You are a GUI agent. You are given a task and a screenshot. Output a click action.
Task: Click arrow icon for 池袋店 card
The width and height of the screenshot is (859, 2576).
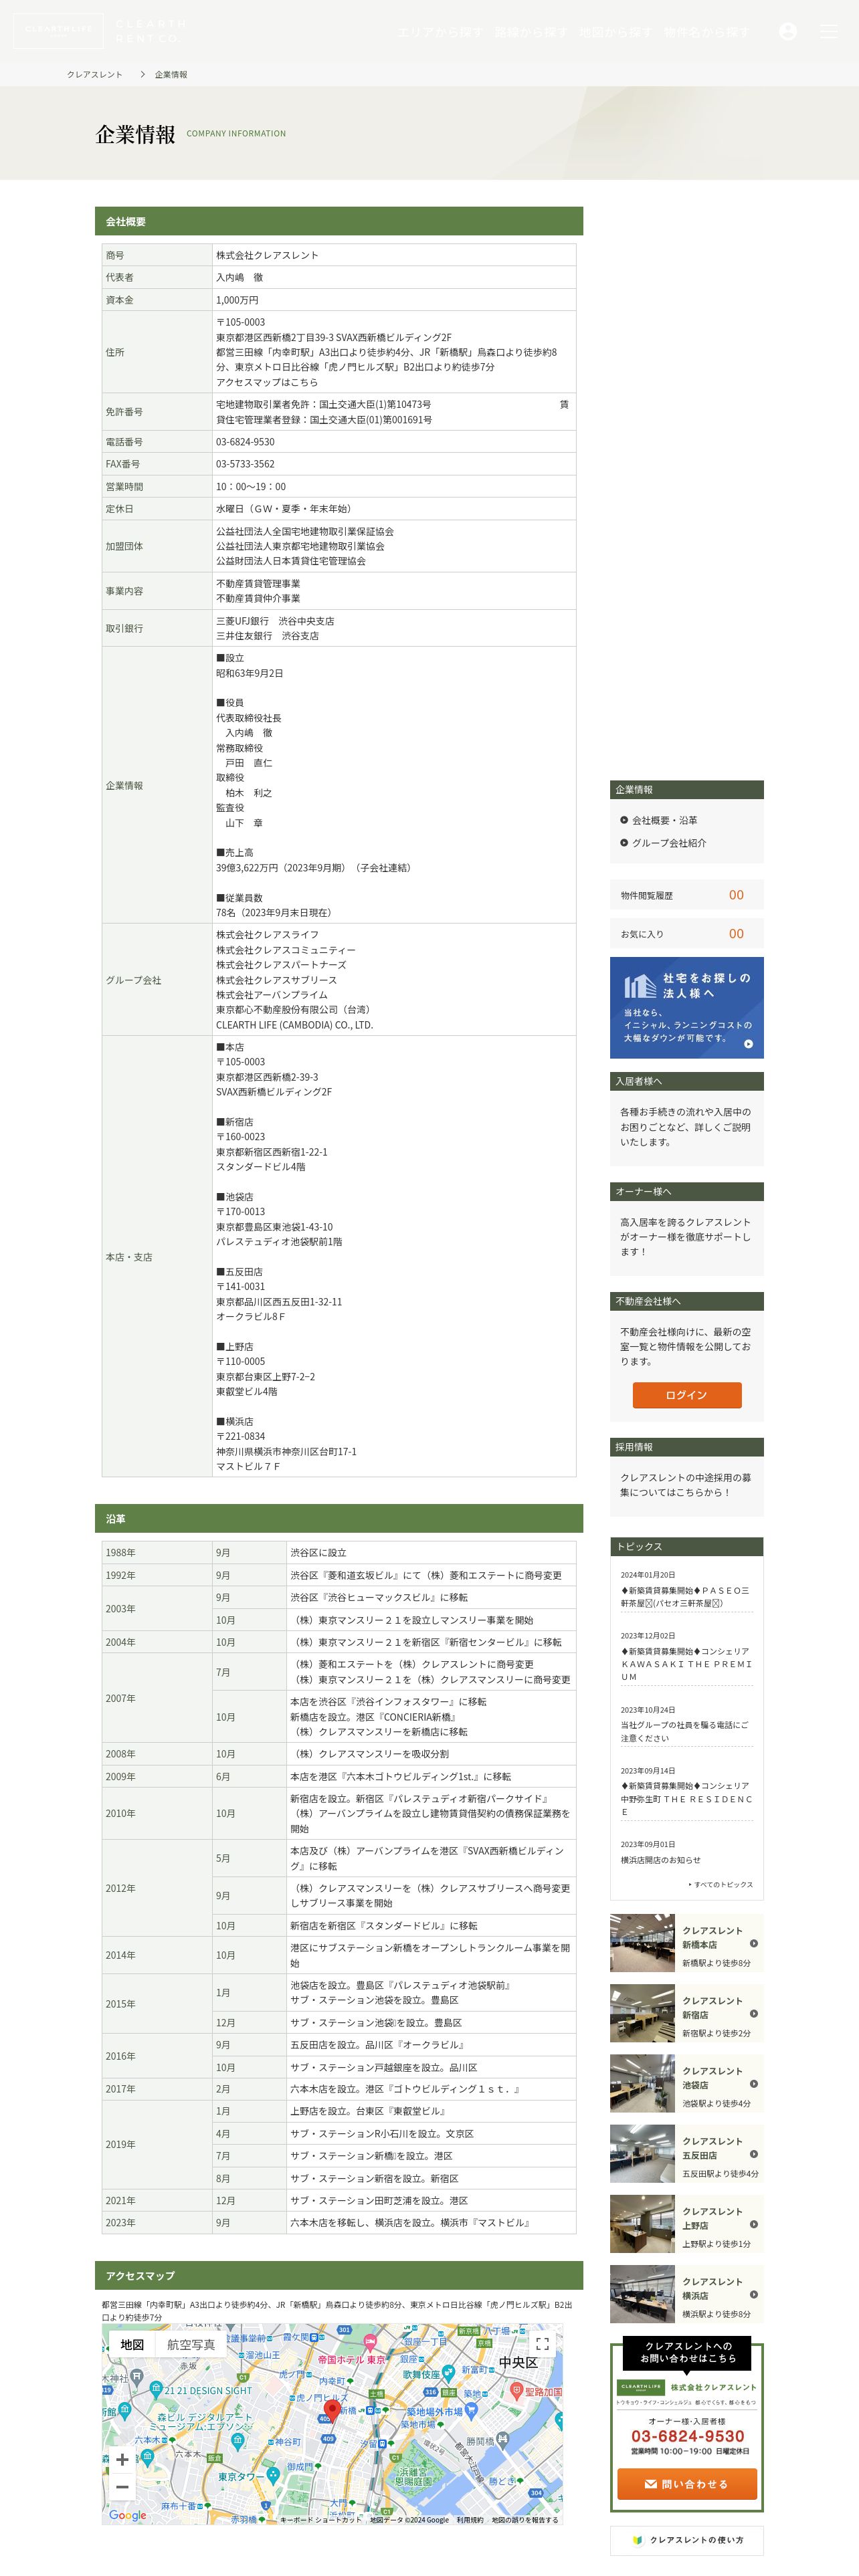point(753,2084)
